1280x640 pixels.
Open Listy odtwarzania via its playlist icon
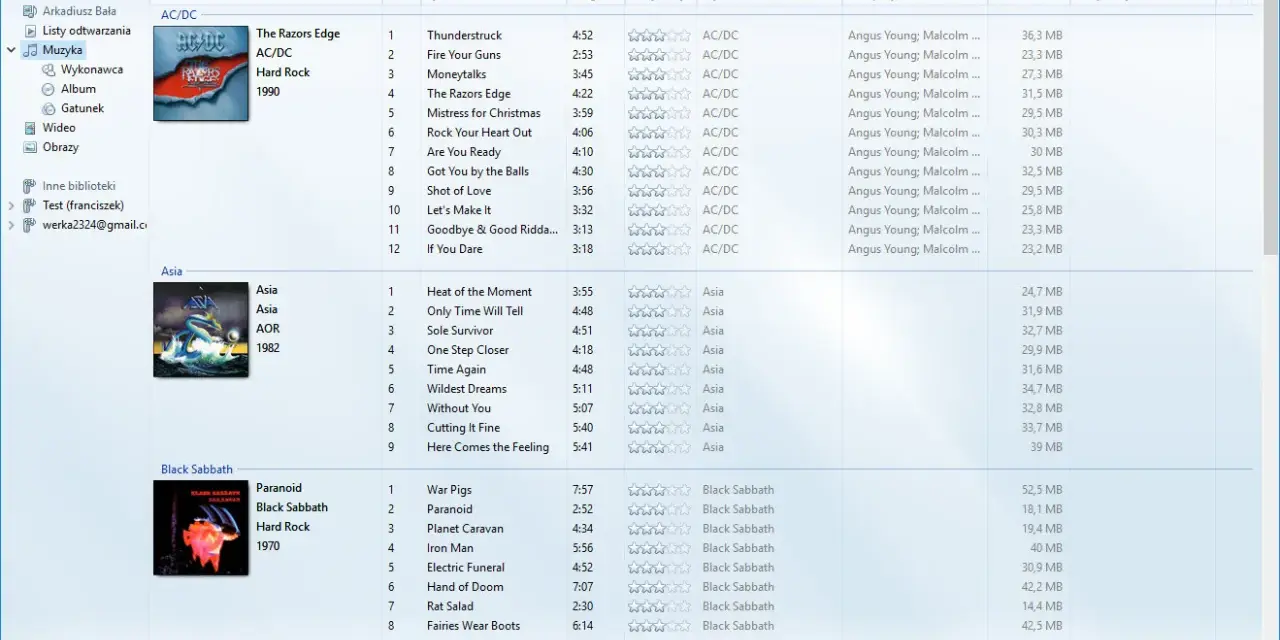(31, 30)
